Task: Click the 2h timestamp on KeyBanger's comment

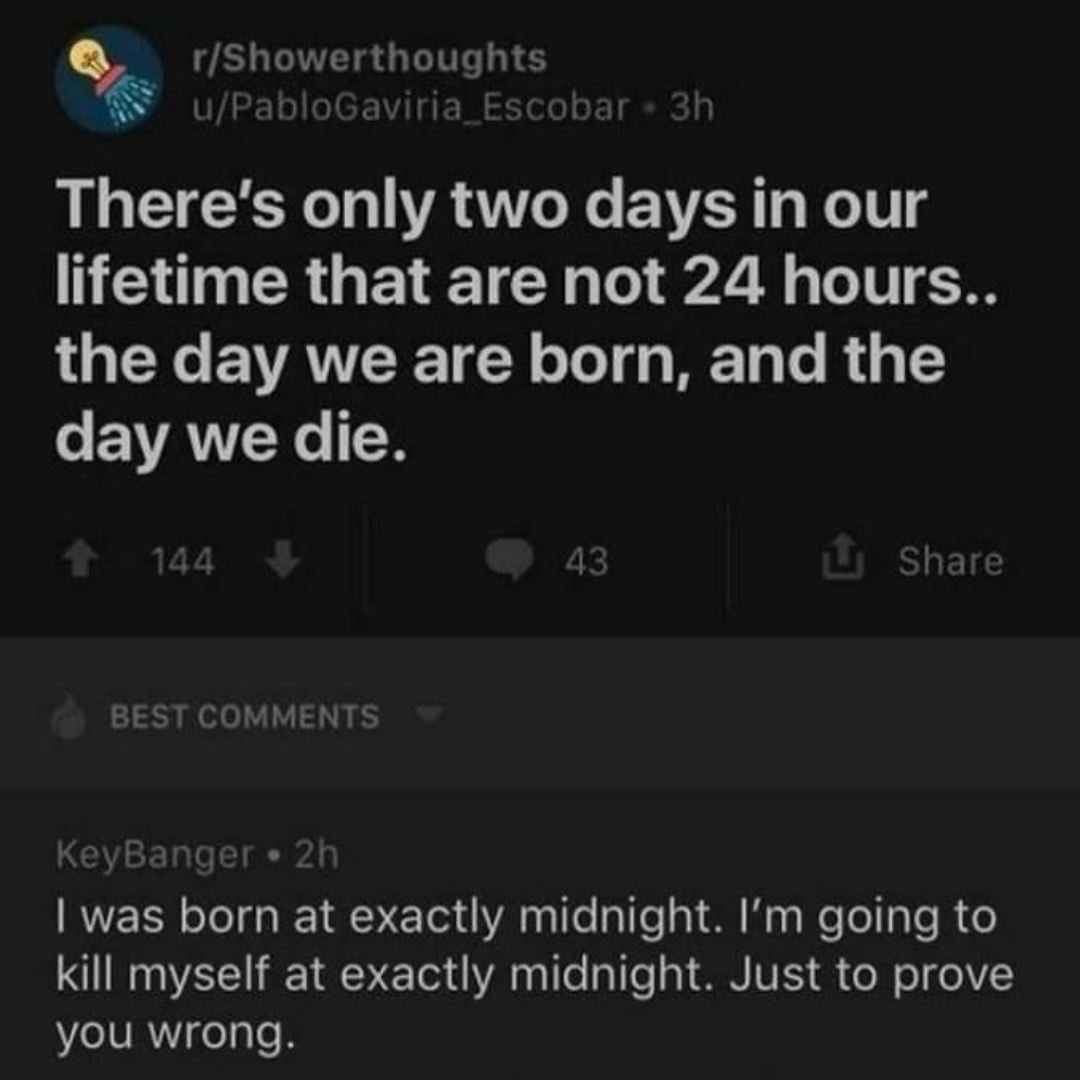Action: click(317, 855)
